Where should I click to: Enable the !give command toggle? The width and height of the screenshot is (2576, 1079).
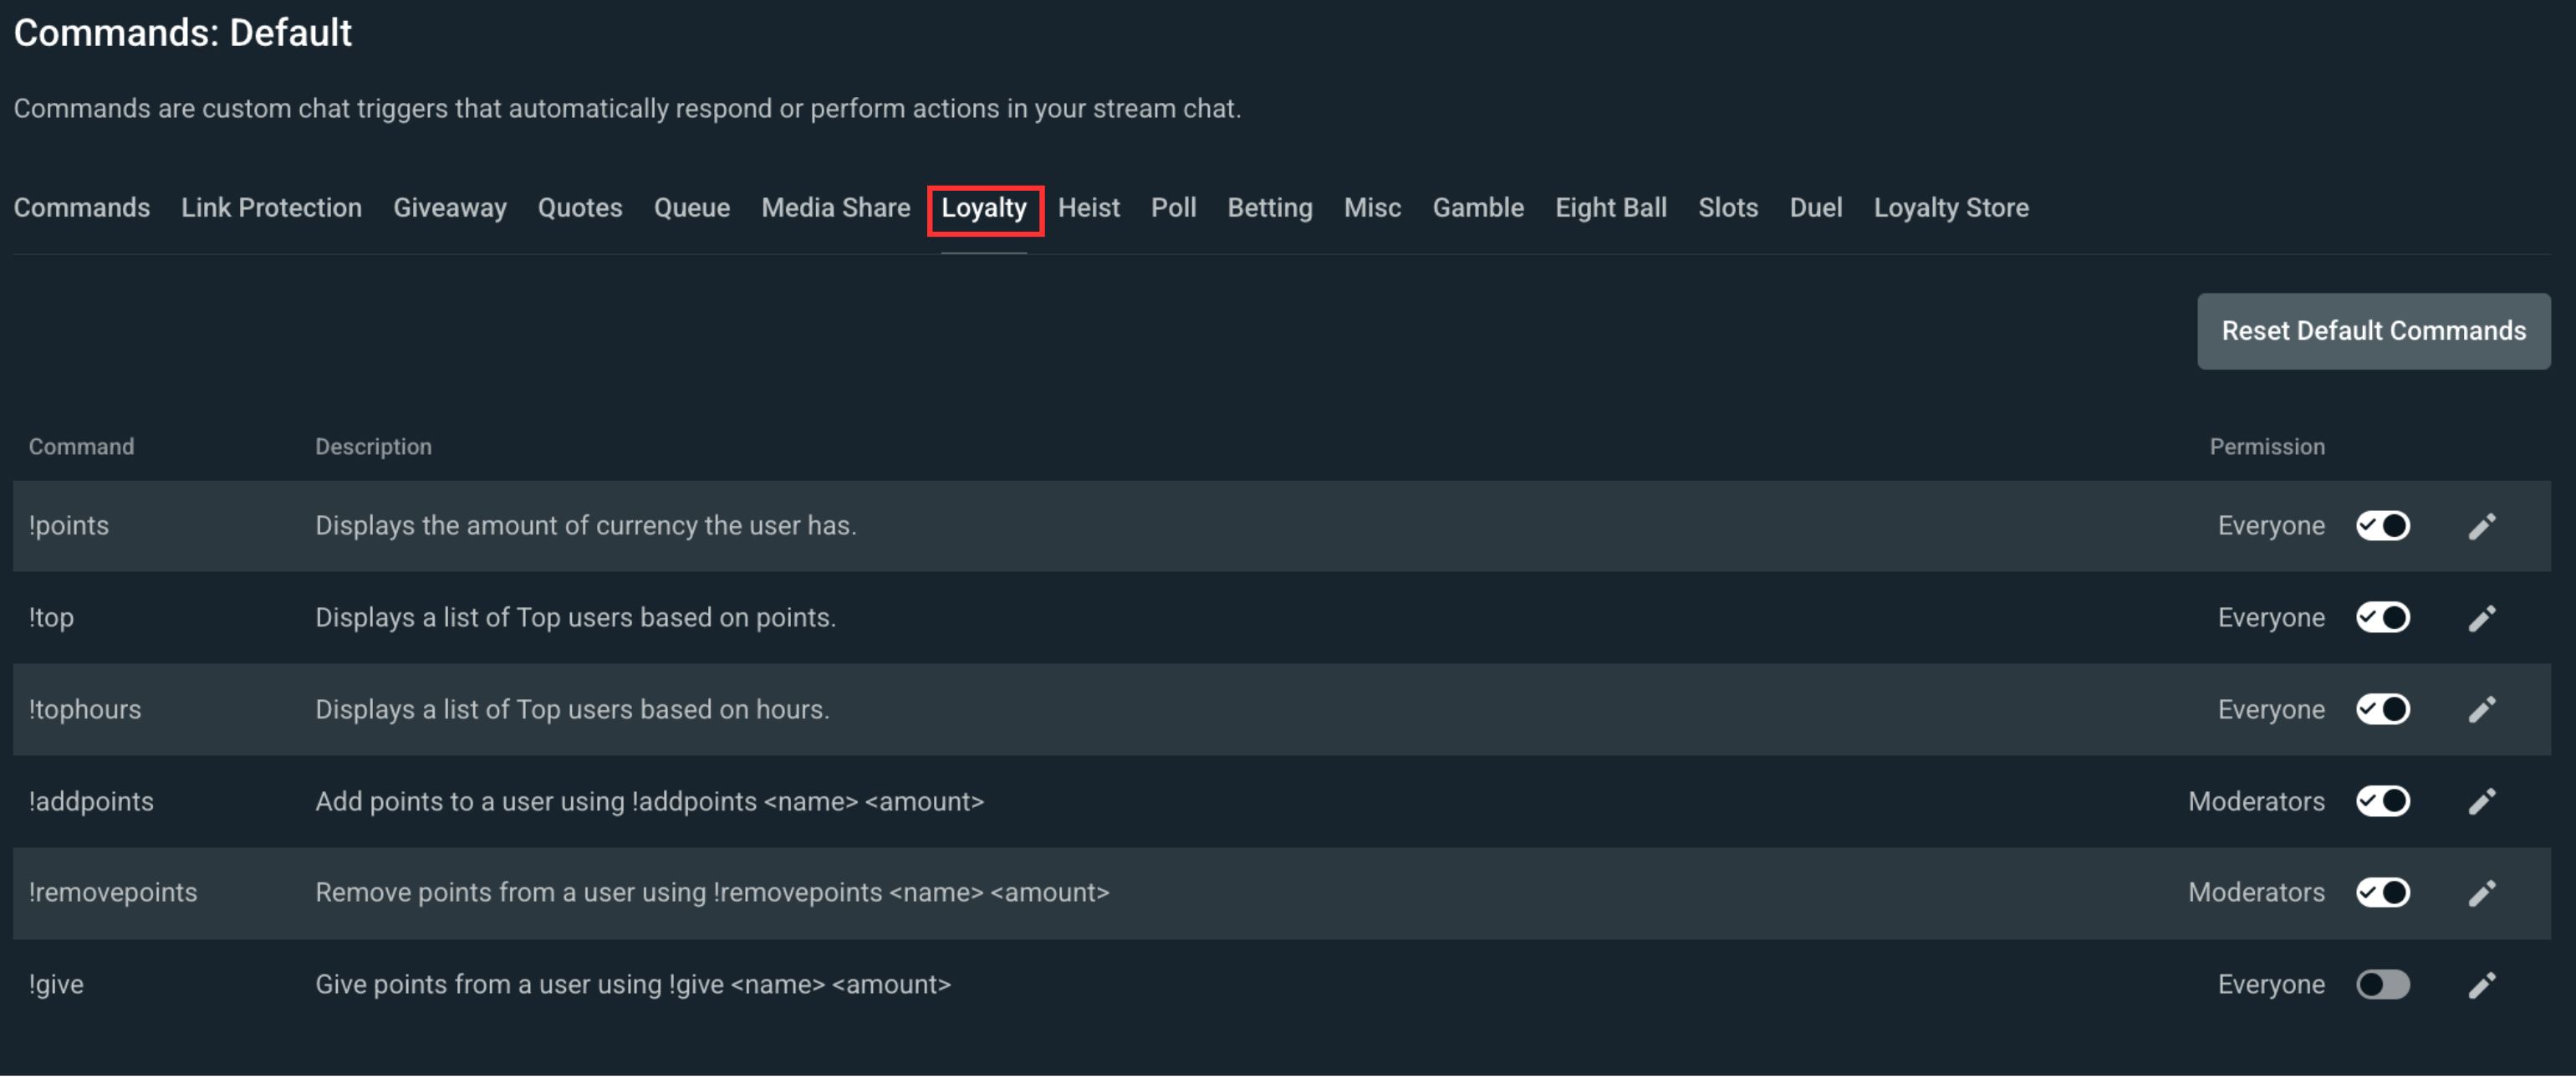(x=2383, y=985)
